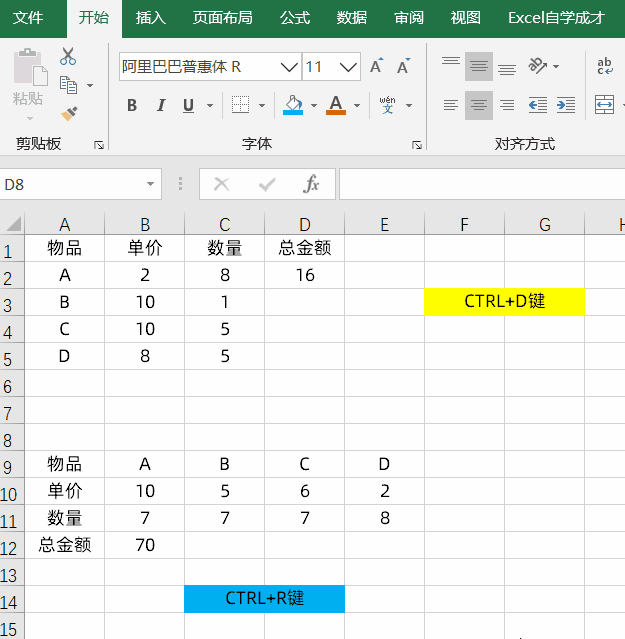
Task: Click the wrap text icon
Action: point(605,66)
